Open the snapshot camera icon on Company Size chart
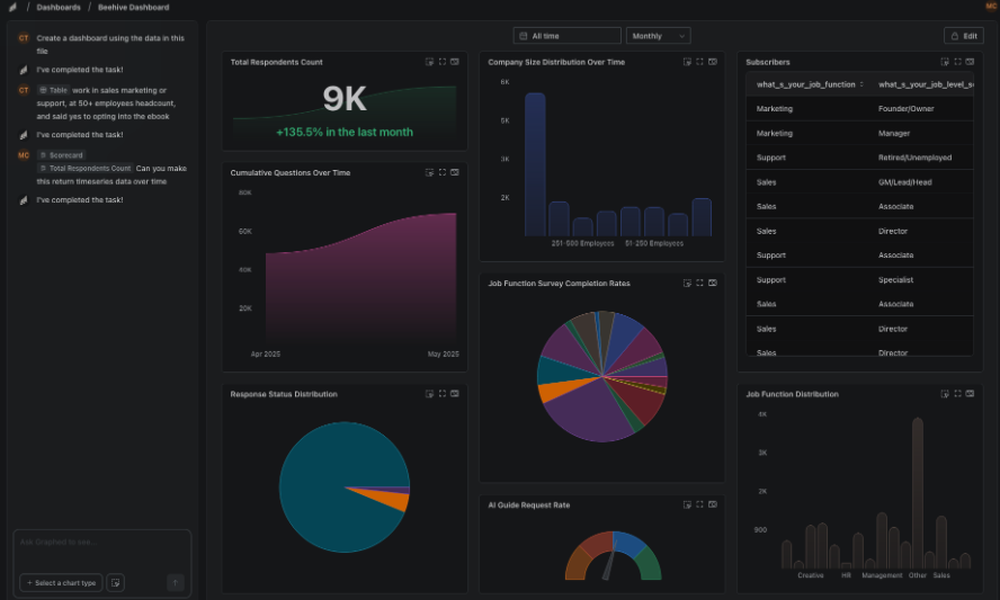1000x600 pixels. tap(712, 61)
